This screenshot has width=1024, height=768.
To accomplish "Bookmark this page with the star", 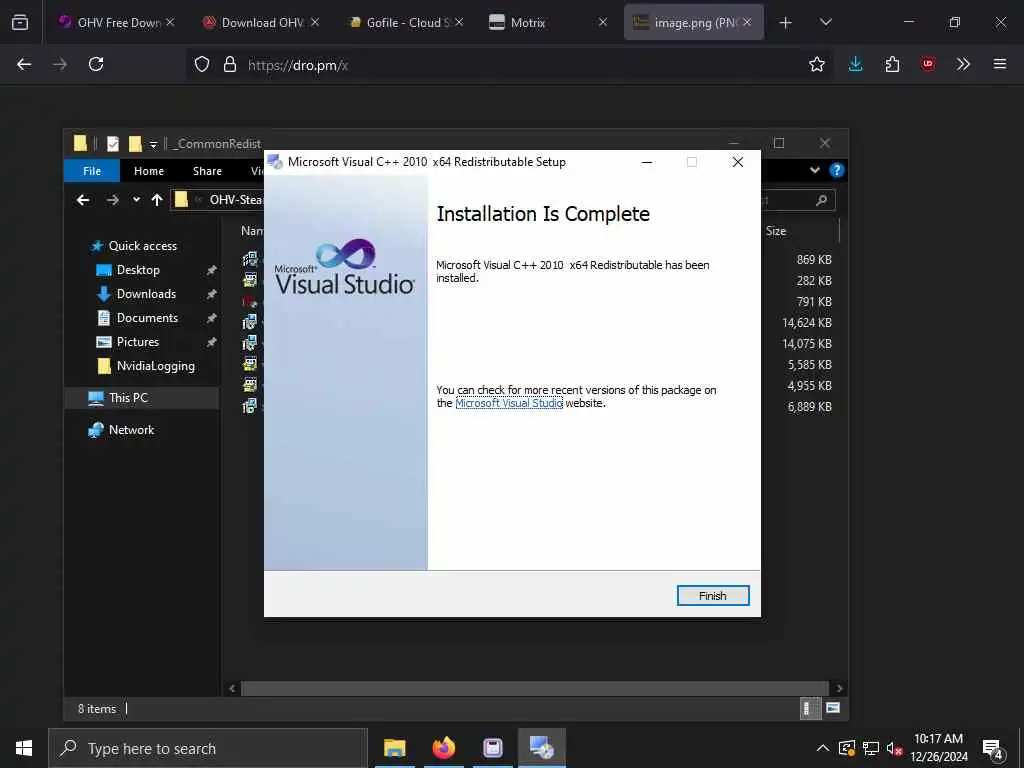I will (816, 64).
